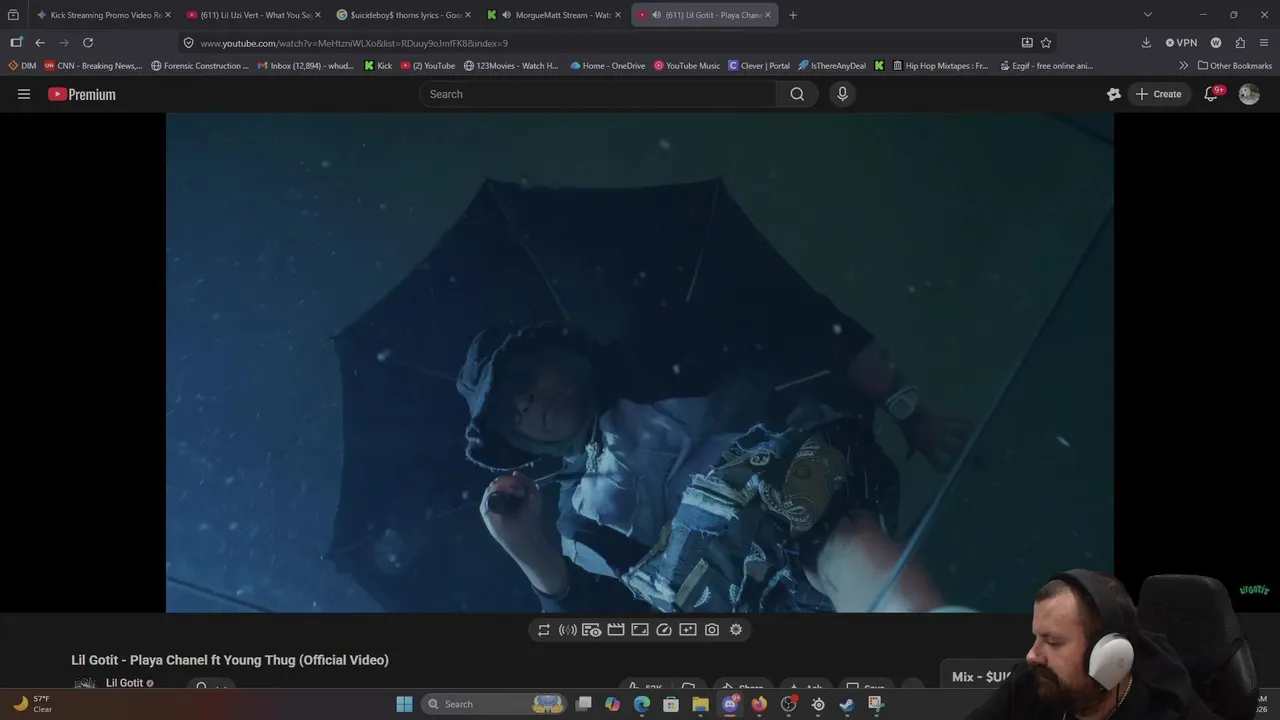
Task: Open the DIM bookmark
Action: tap(22, 66)
